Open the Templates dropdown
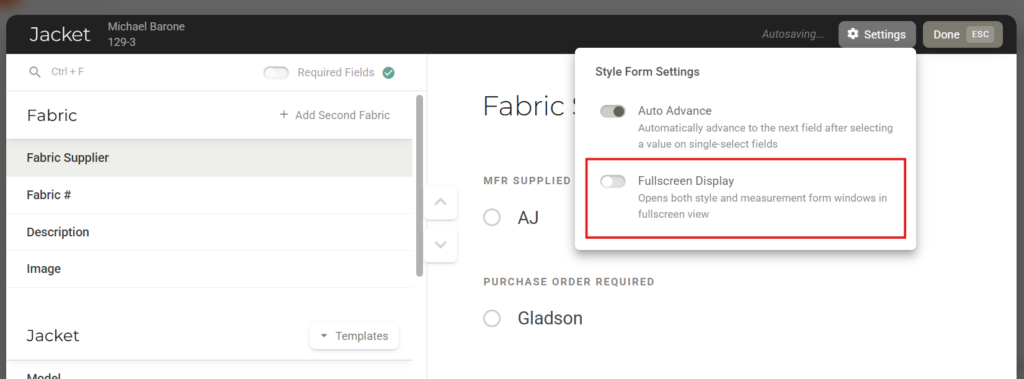Screen dimensions: 1024x379 click(x=354, y=336)
